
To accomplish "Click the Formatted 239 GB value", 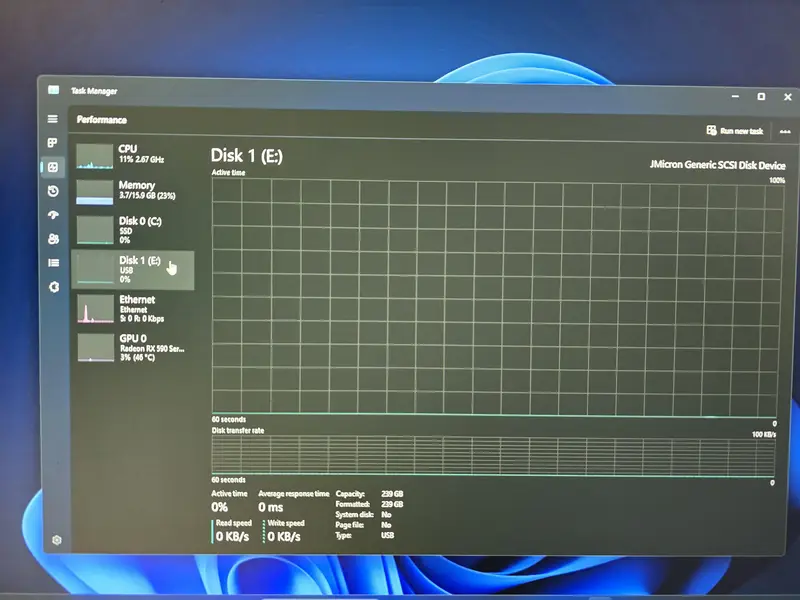I will click(x=392, y=504).
